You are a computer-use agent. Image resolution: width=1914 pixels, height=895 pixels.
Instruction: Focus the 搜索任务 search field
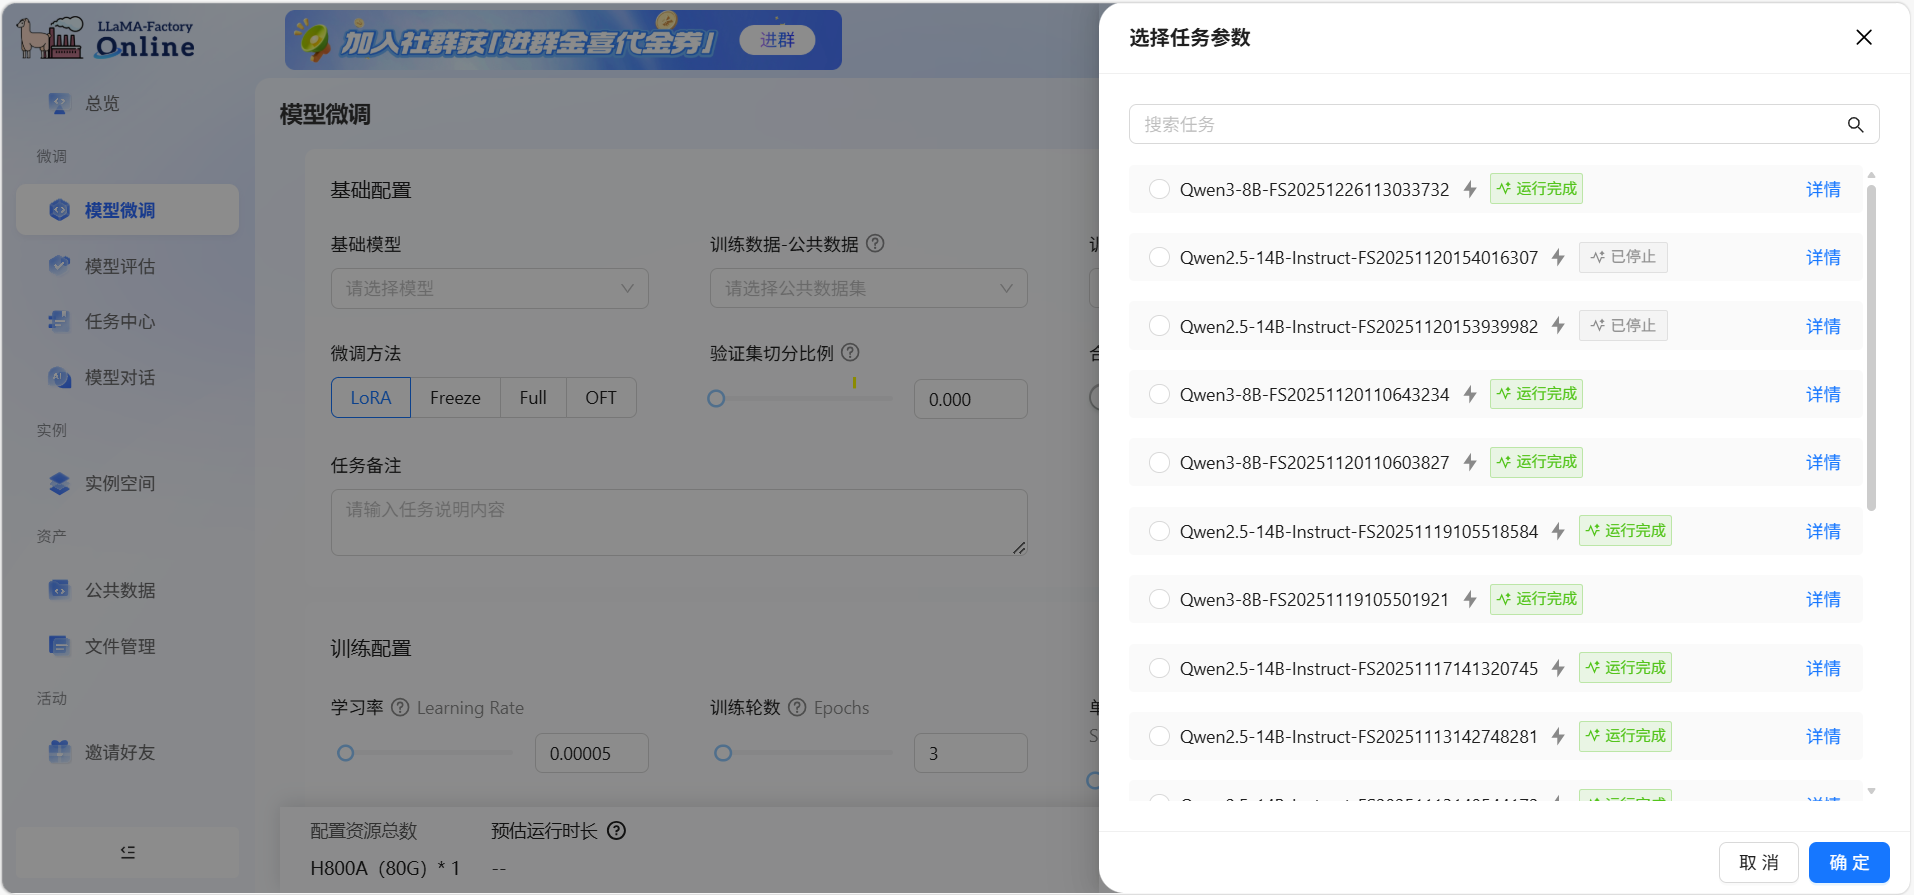coord(1504,124)
